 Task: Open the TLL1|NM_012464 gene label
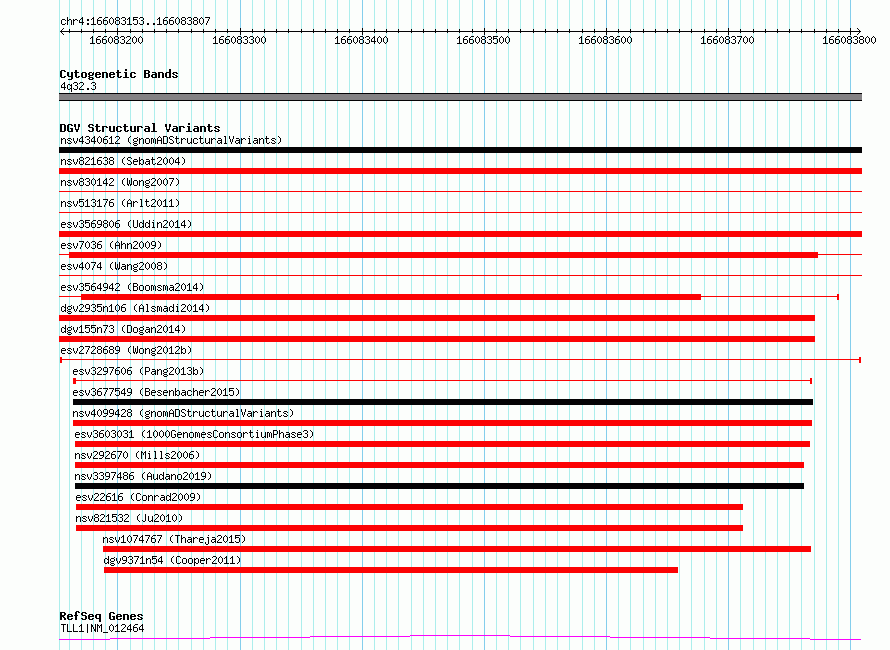(102, 628)
